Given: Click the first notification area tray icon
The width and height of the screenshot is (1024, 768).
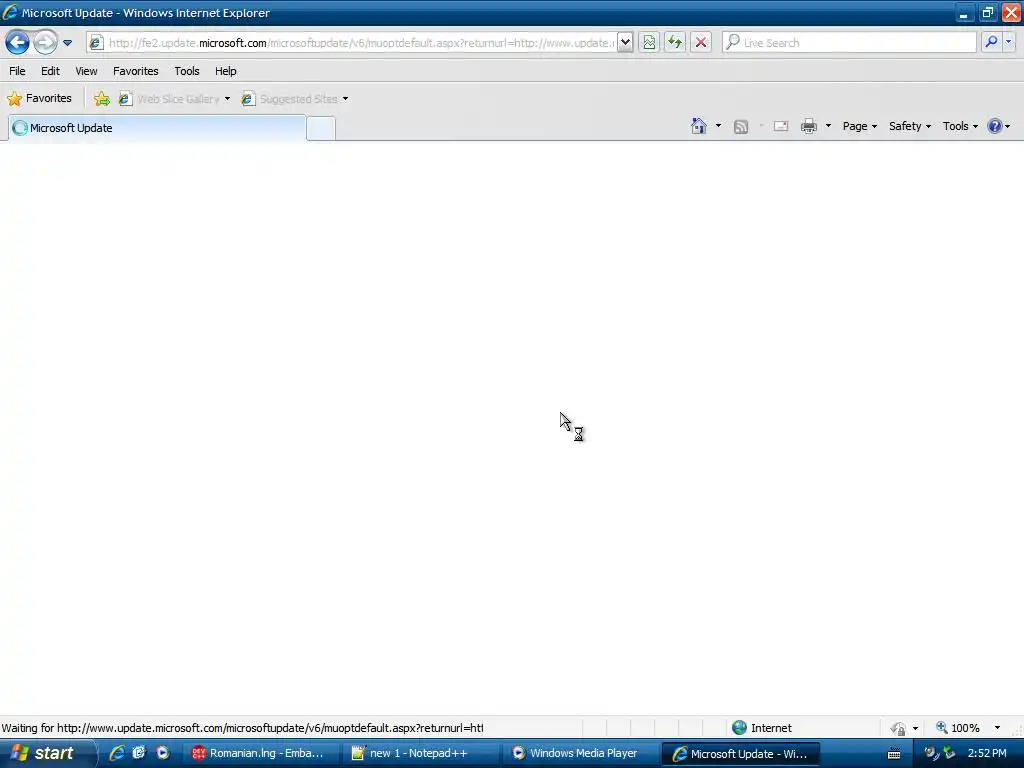Looking at the screenshot, I should tap(930, 754).
